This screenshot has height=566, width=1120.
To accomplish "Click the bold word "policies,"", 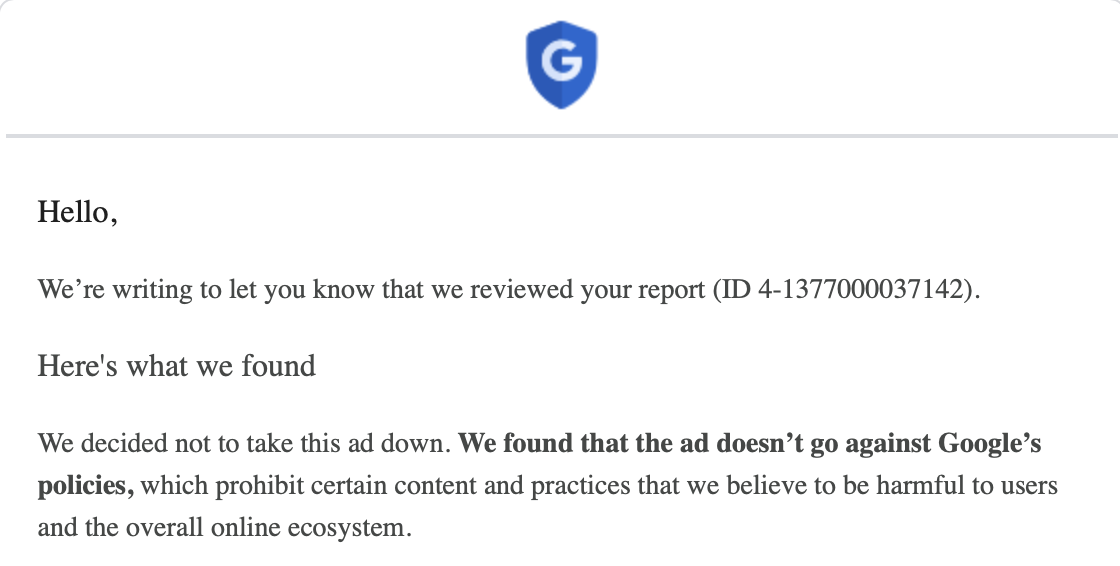I will click(86, 485).
